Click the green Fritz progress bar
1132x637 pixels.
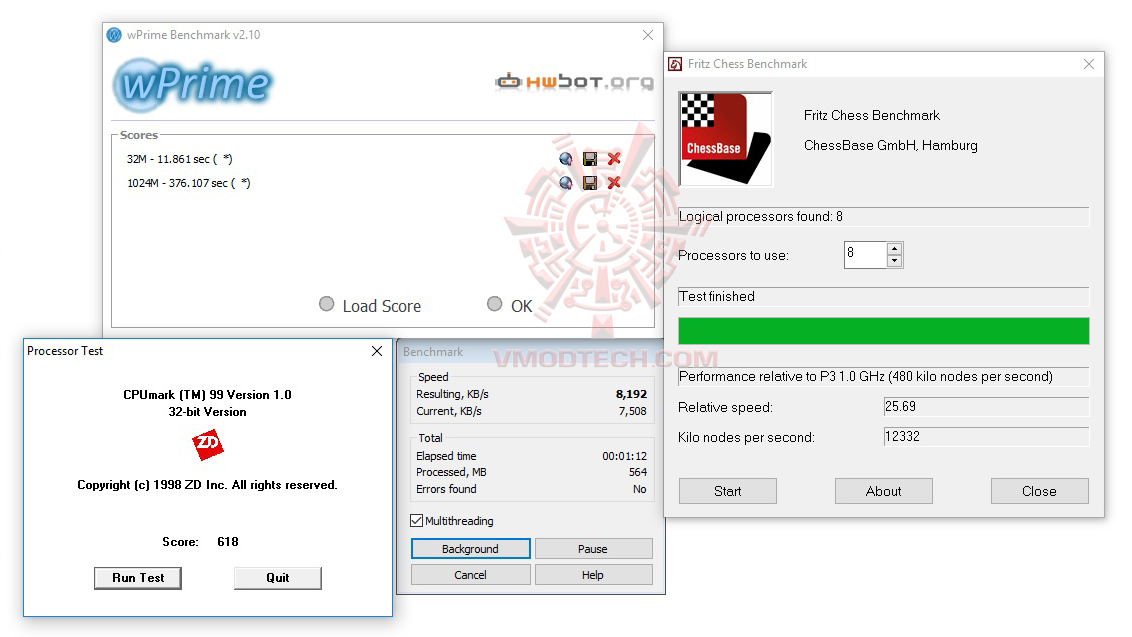[x=884, y=331]
